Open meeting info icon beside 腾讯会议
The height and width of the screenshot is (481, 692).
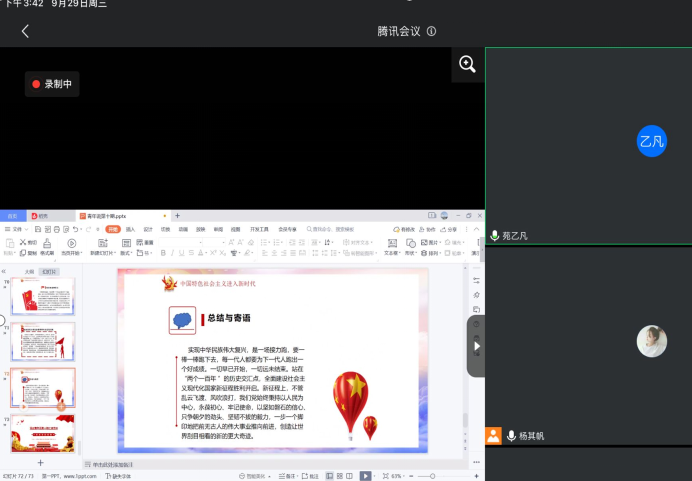click(432, 31)
